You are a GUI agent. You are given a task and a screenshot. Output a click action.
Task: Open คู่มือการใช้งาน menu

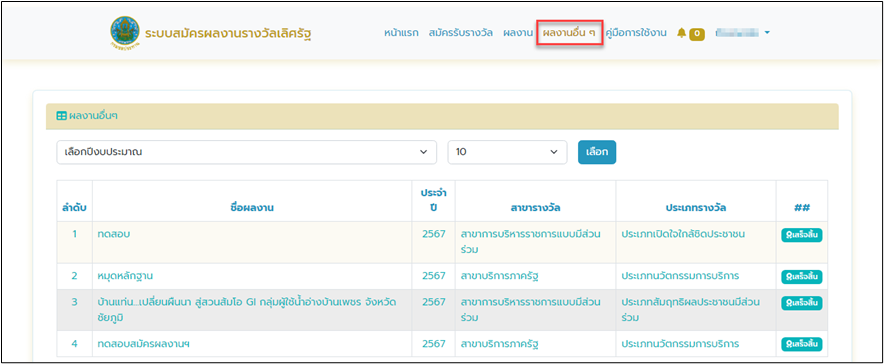point(636,33)
